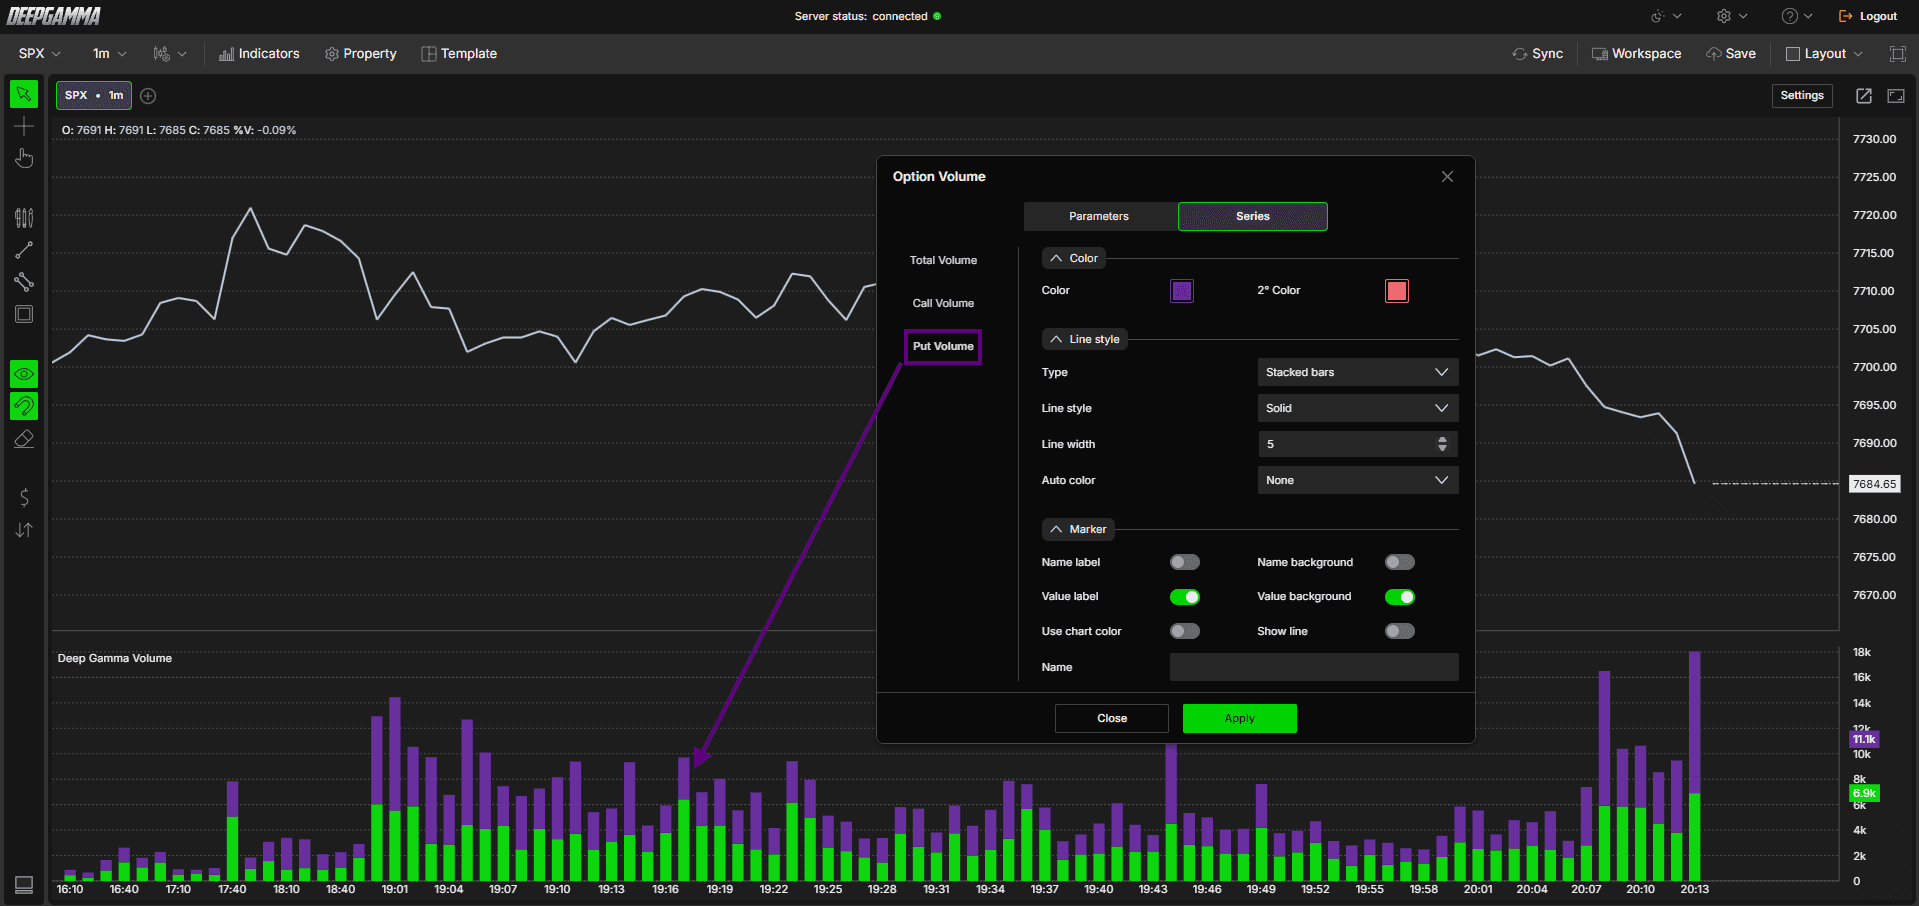This screenshot has width=1919, height=906.
Task: Select the Series tab
Action: coord(1253,217)
